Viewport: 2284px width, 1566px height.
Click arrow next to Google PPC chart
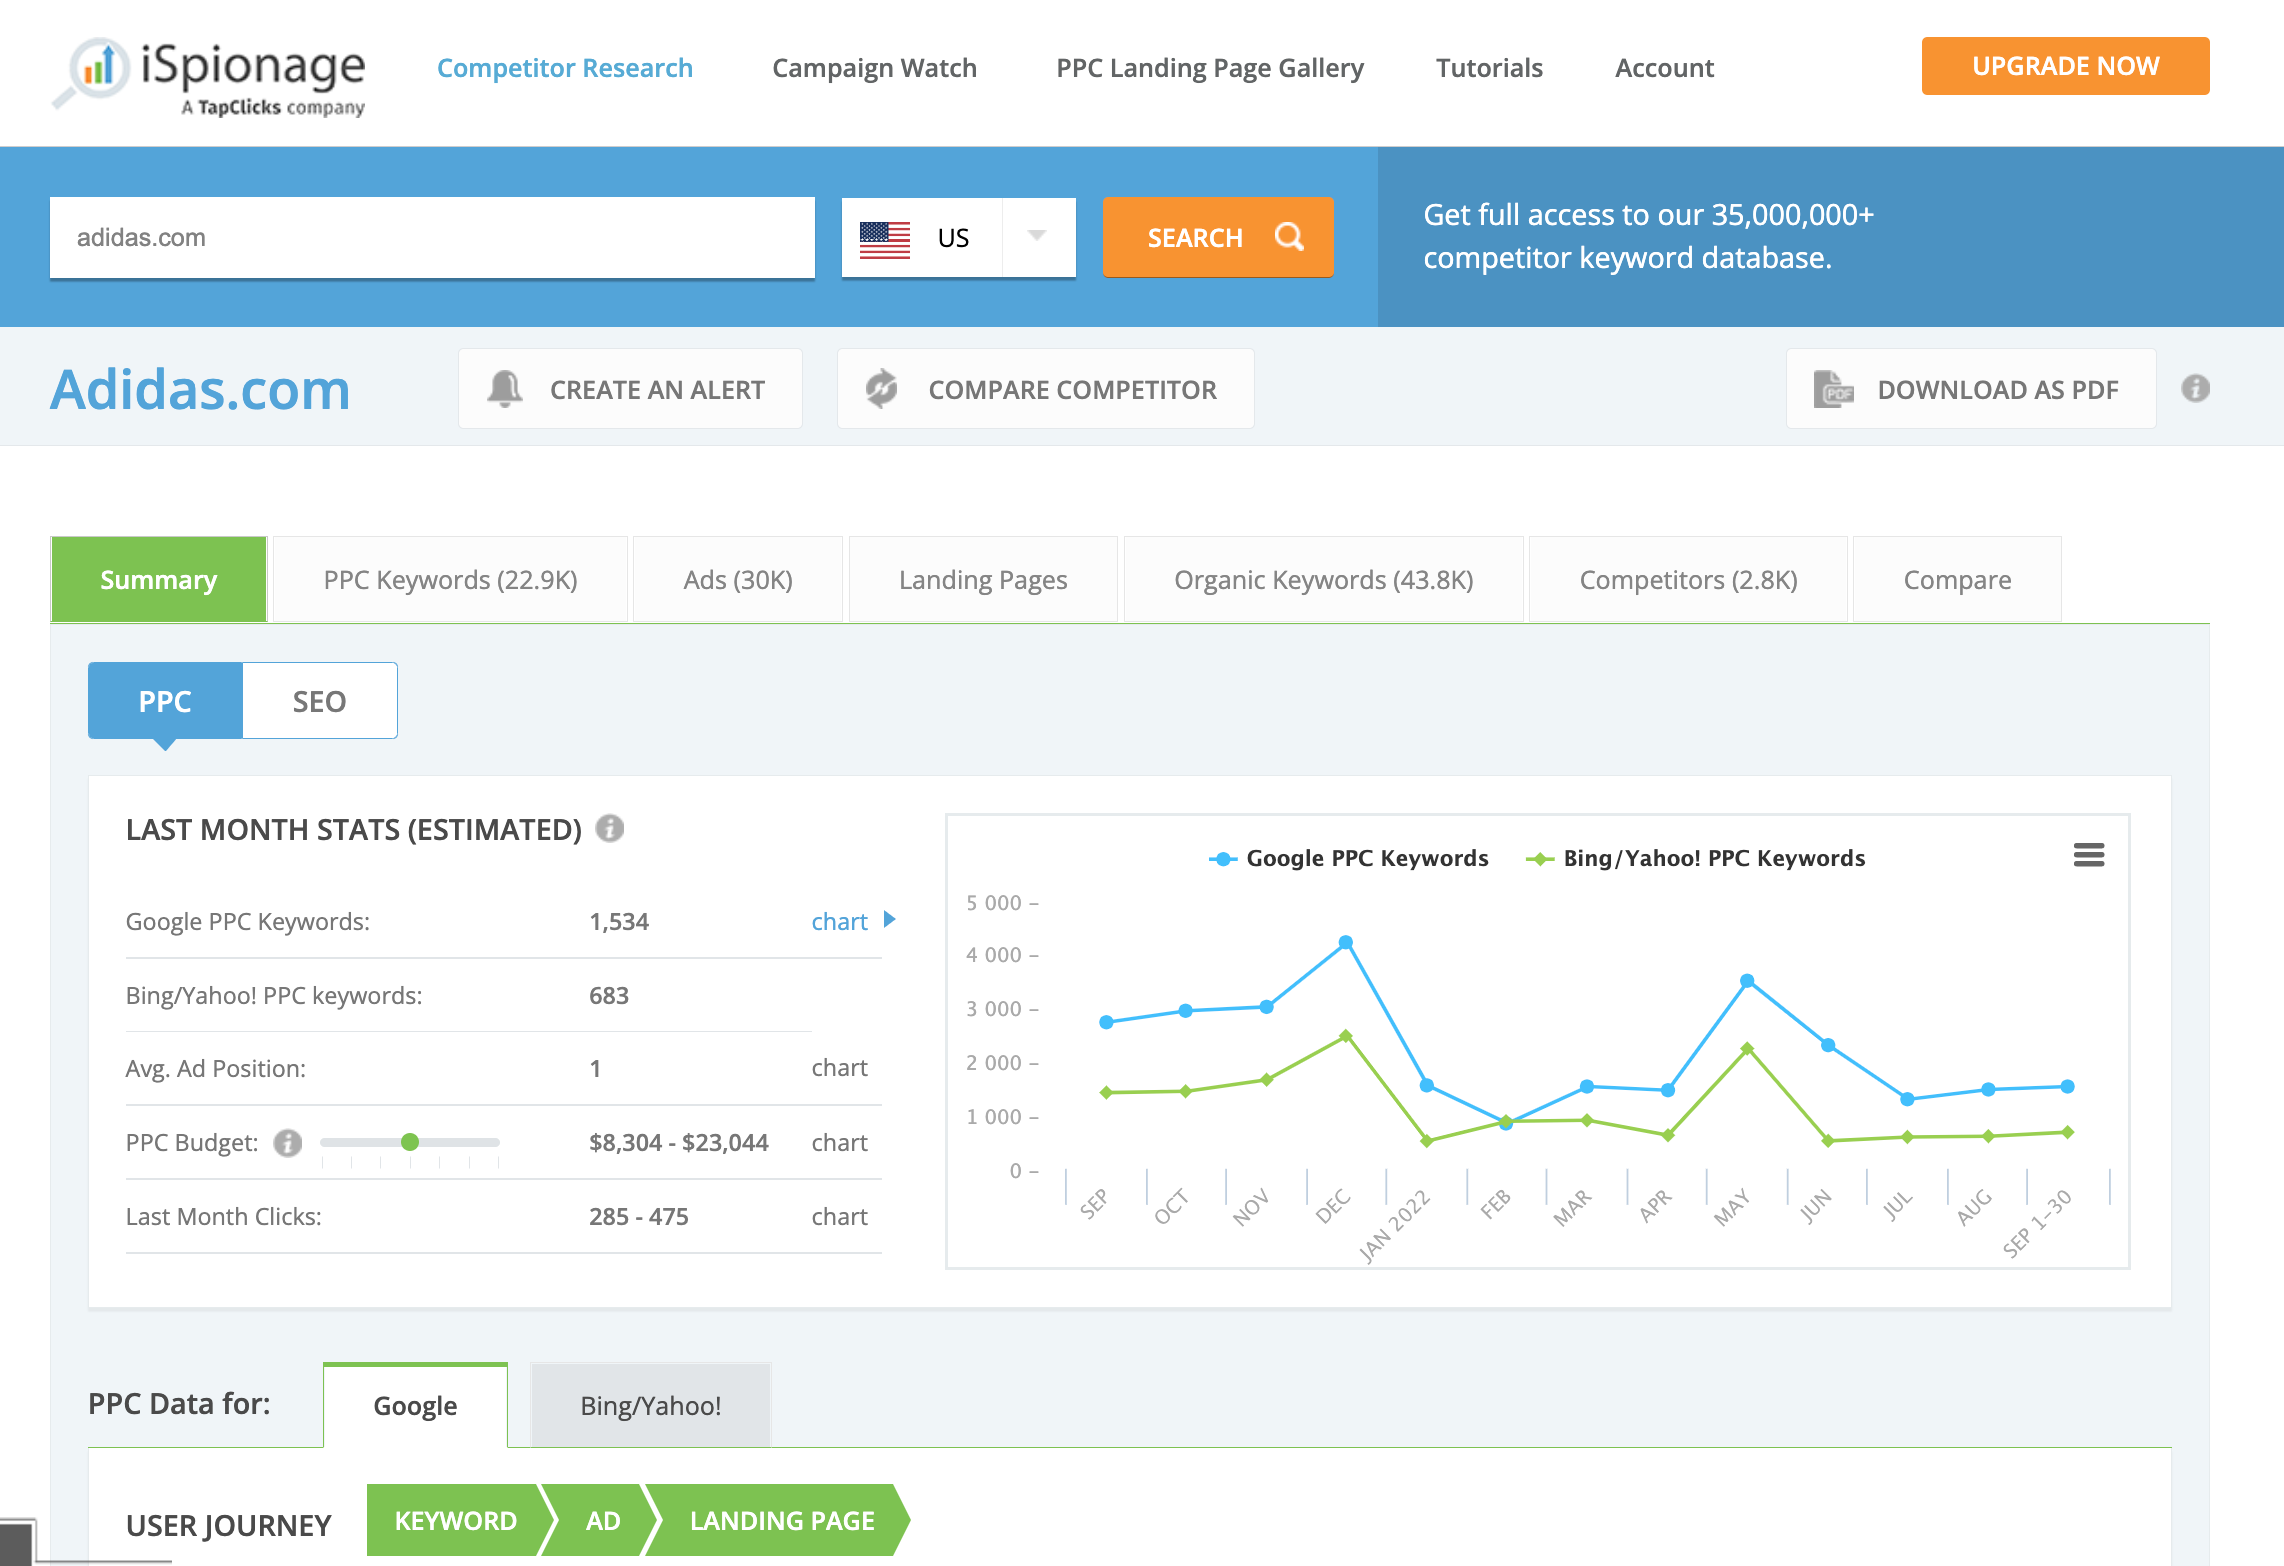tap(889, 919)
